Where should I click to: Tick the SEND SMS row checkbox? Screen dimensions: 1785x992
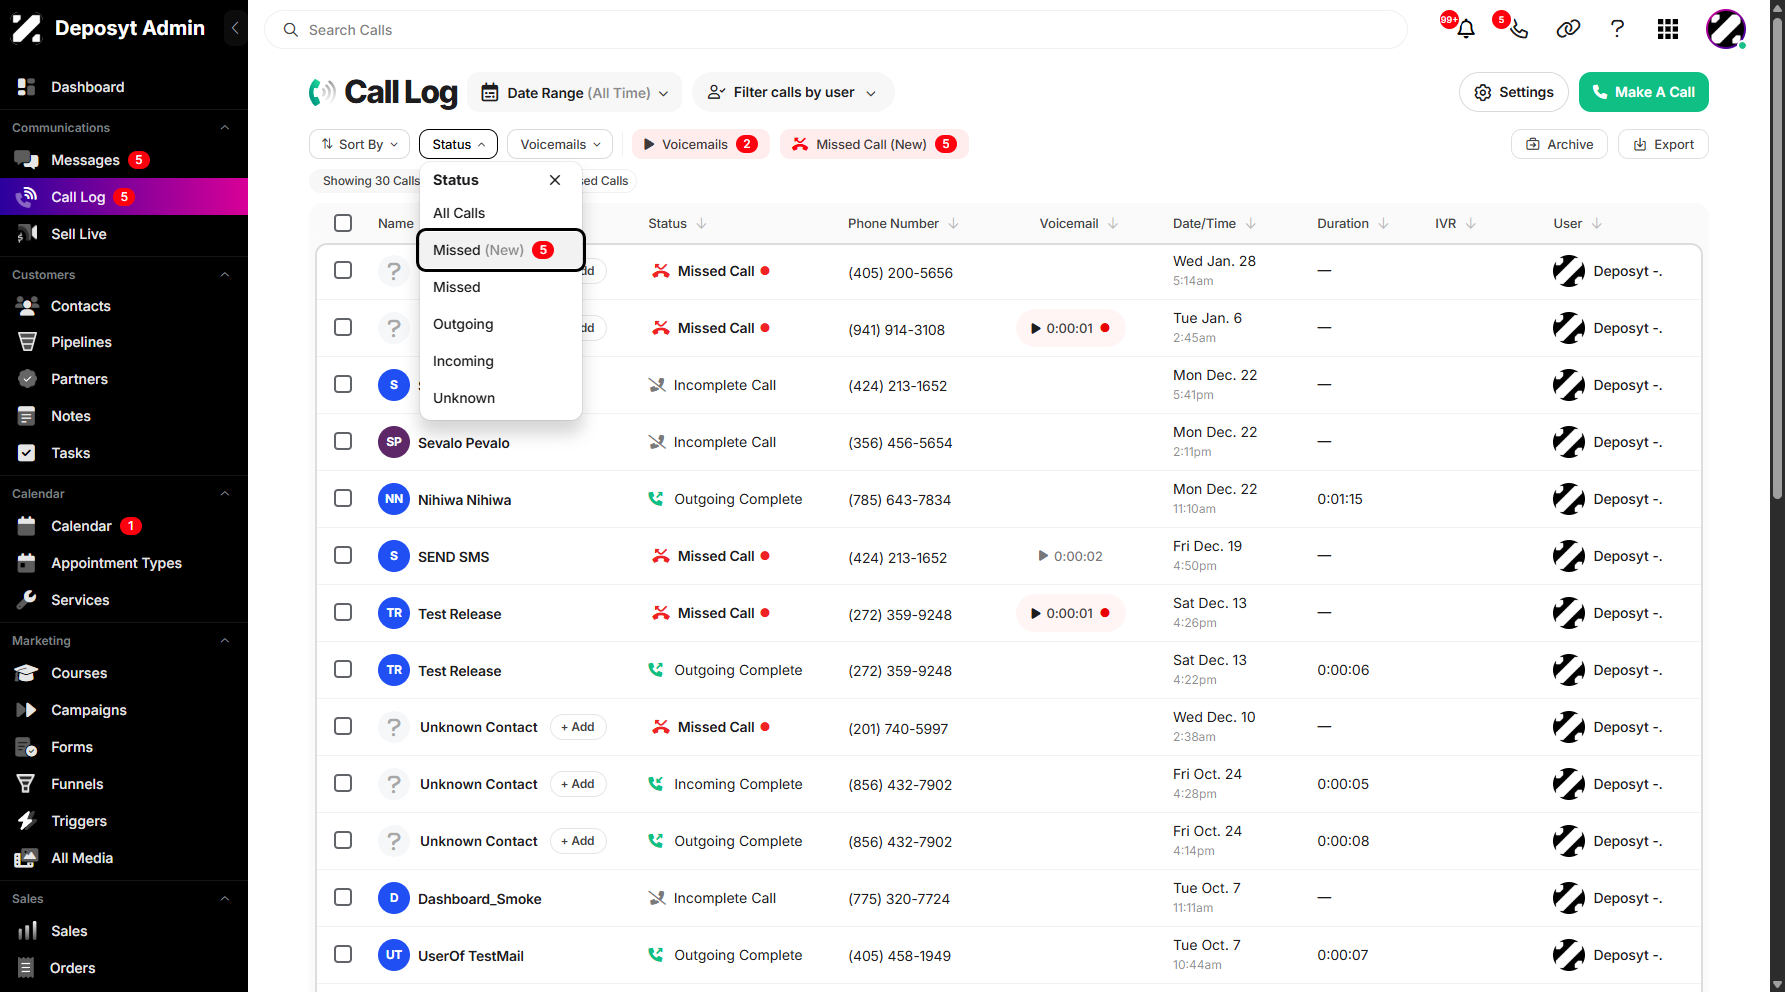[x=343, y=555]
